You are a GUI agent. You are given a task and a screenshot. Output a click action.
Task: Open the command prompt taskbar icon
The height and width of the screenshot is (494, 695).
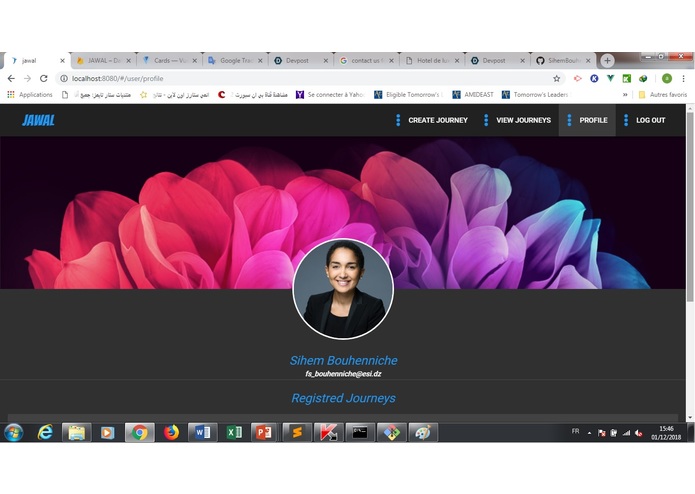click(359, 432)
